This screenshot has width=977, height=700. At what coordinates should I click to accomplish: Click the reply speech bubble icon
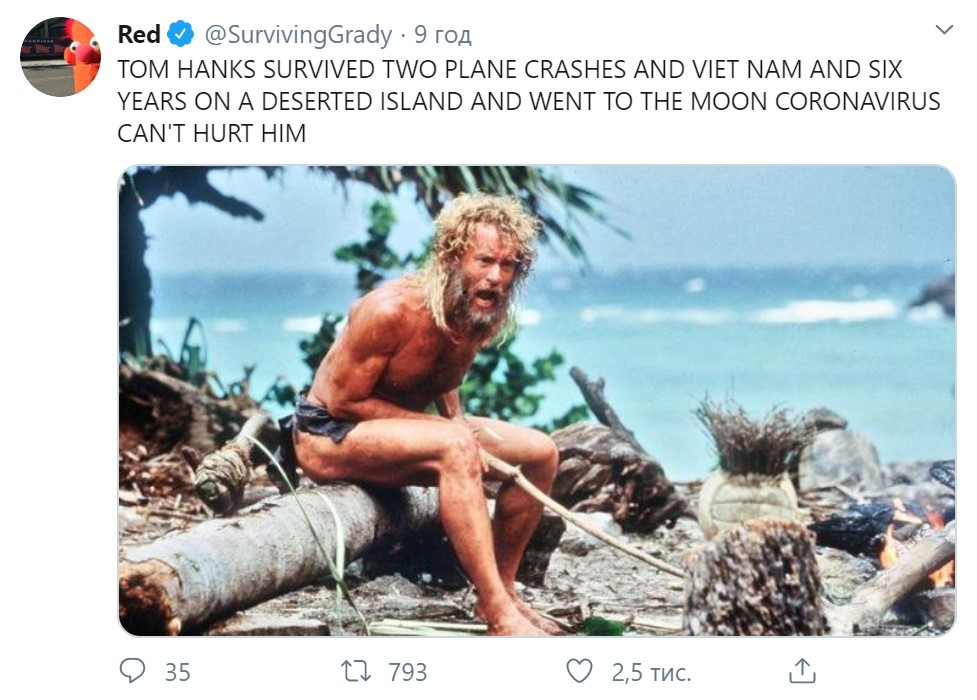[133, 671]
